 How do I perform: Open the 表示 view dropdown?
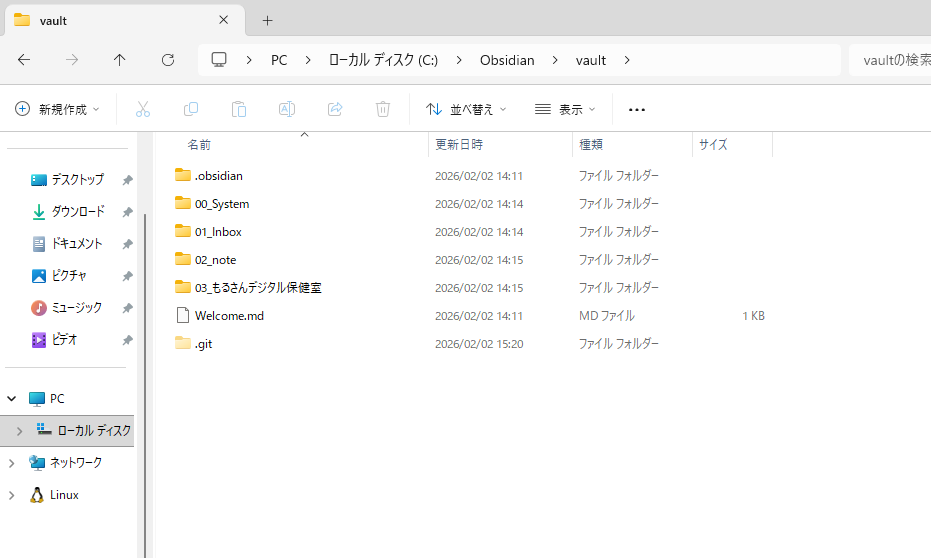point(566,109)
